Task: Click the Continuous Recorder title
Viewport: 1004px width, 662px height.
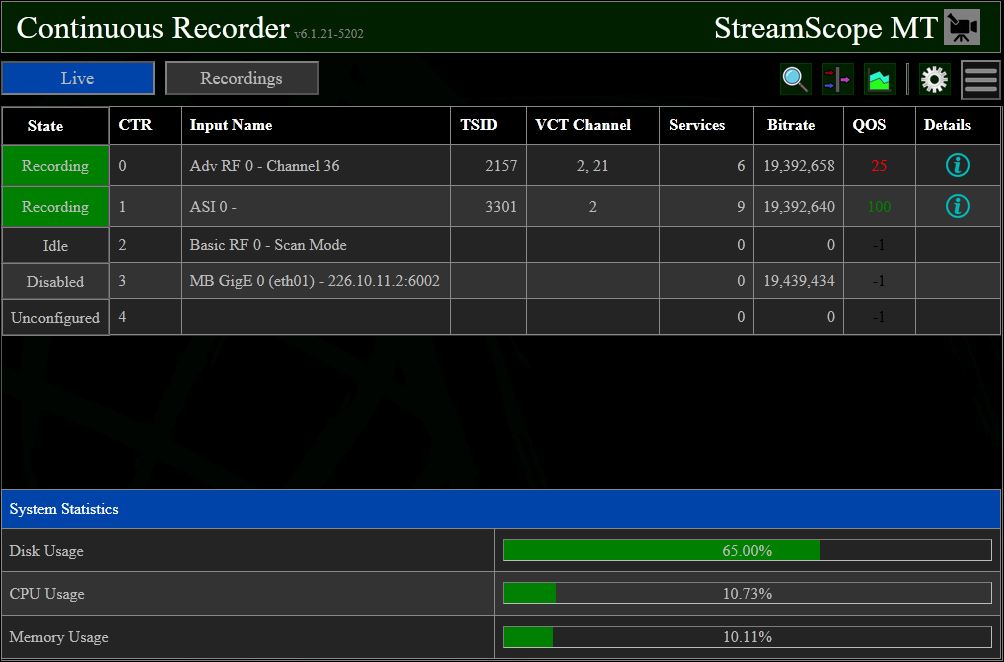Action: click(153, 28)
